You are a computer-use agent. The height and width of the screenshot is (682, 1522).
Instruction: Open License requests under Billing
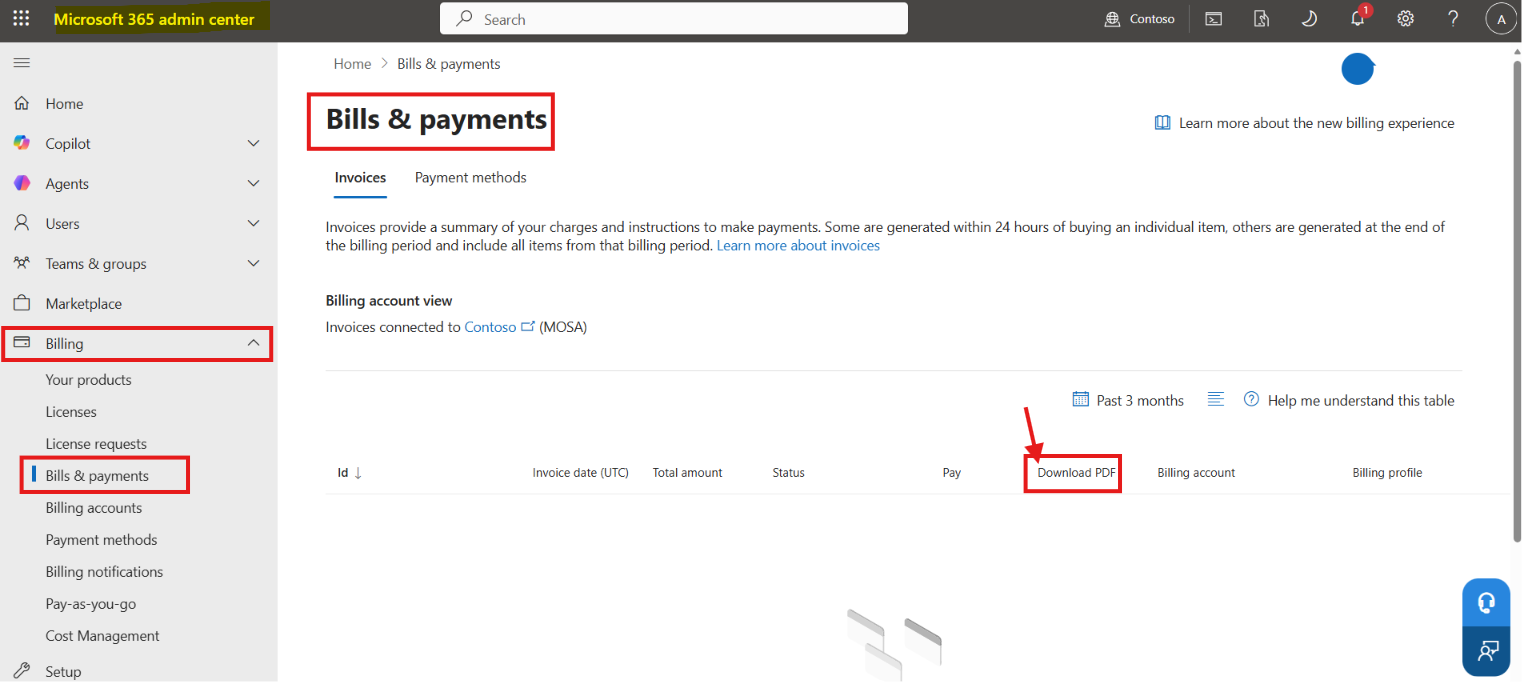pyautogui.click(x=96, y=444)
